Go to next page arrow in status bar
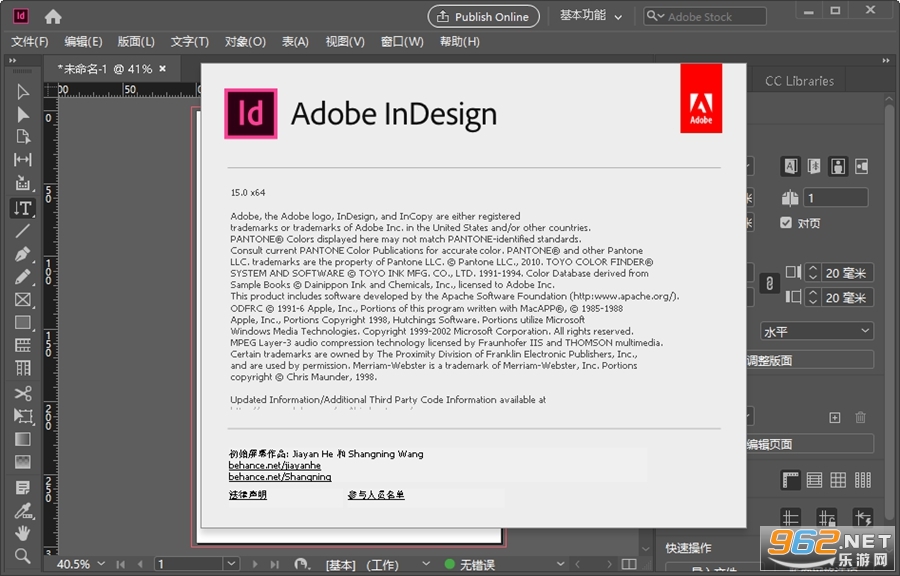This screenshot has height=576, width=900. coord(255,565)
